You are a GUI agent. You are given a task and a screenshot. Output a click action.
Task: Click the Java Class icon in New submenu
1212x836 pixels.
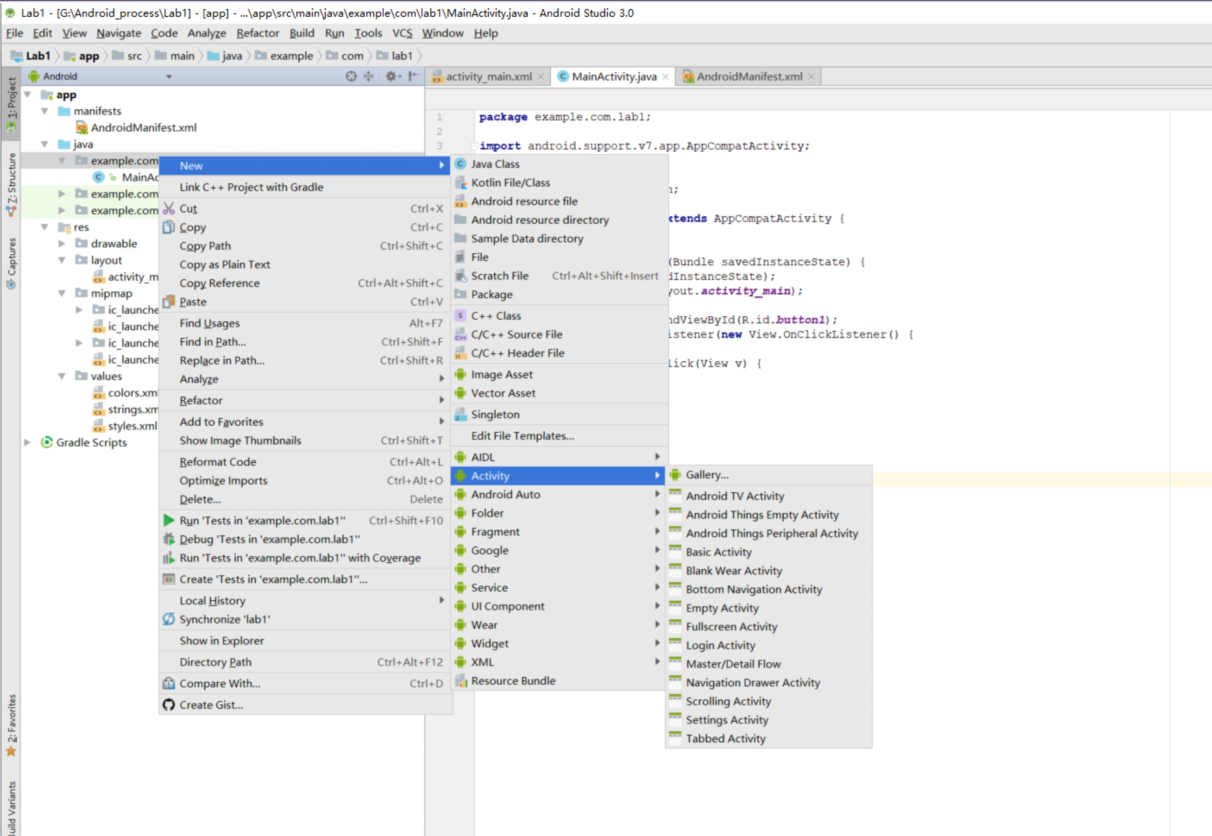pyautogui.click(x=461, y=164)
